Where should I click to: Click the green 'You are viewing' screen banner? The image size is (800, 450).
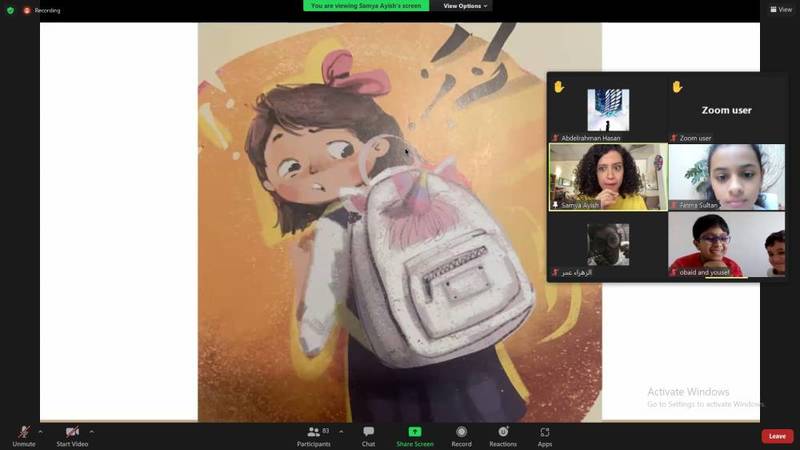tap(366, 6)
